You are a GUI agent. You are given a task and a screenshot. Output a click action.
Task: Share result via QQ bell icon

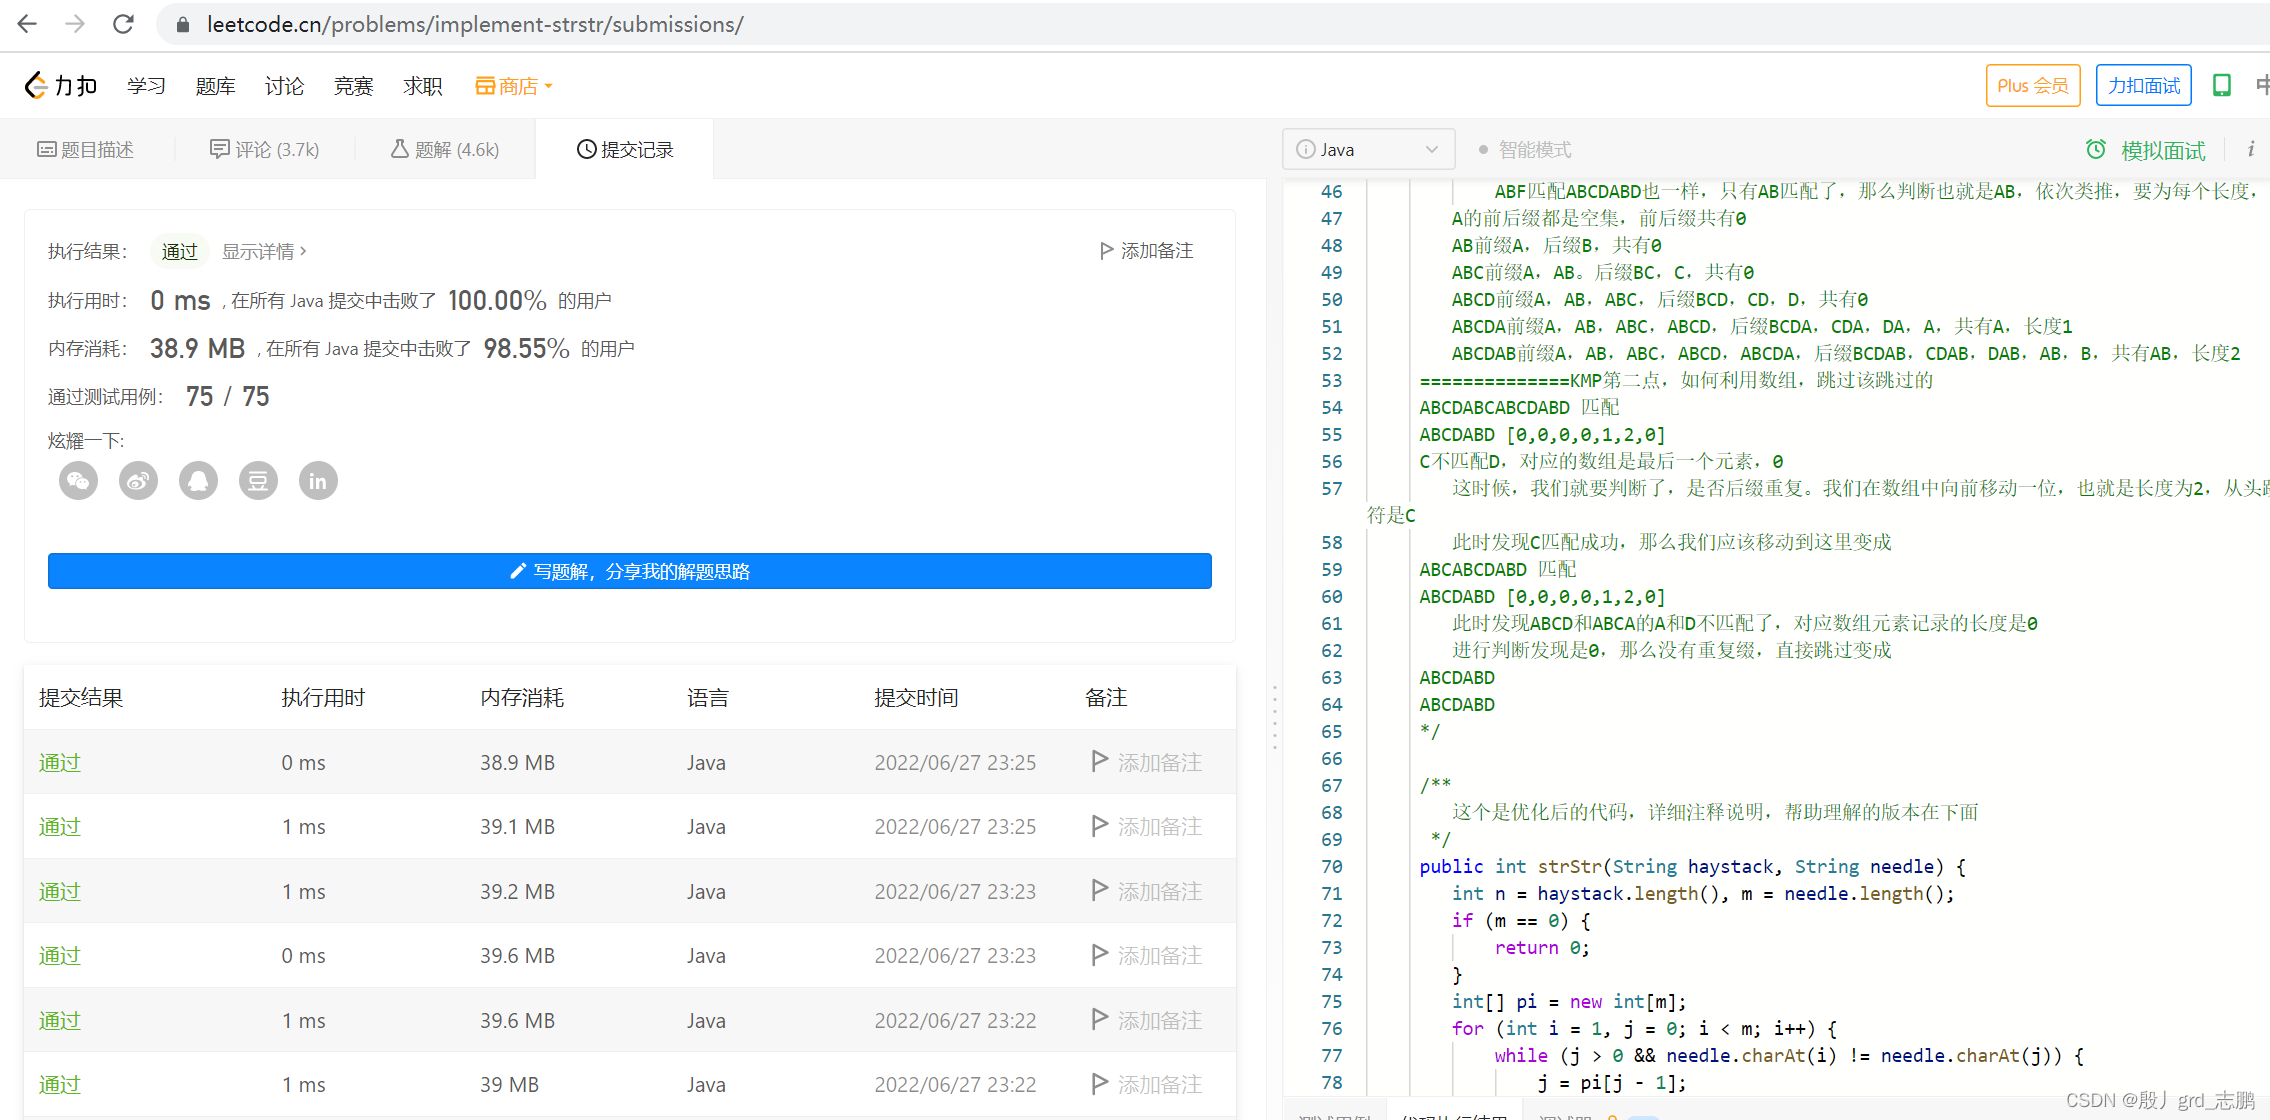click(198, 481)
